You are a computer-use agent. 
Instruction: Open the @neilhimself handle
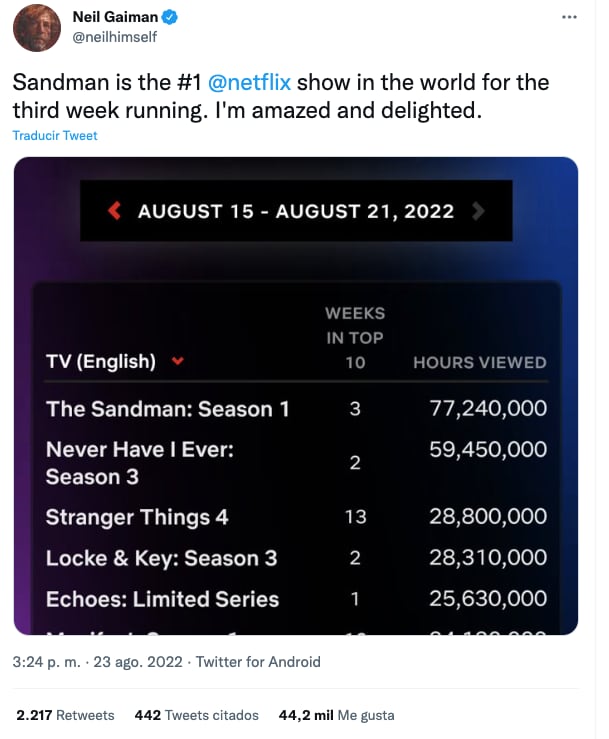pyautogui.click(x=114, y=37)
